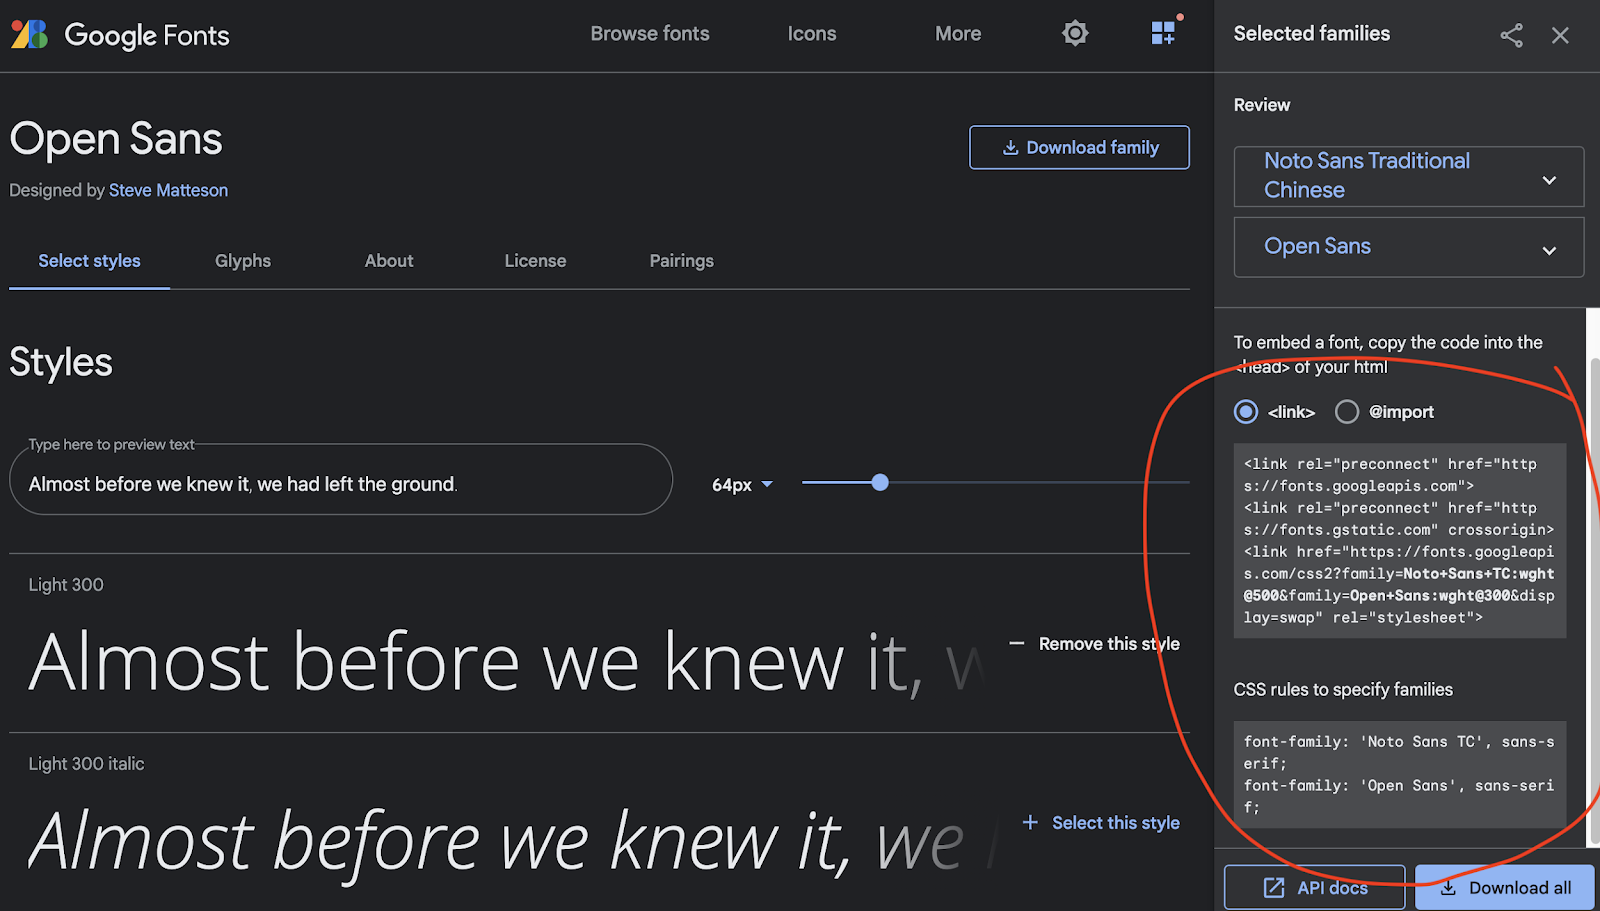Click the minus icon next to Remove this style
This screenshot has width=1600, height=911.
click(1016, 644)
